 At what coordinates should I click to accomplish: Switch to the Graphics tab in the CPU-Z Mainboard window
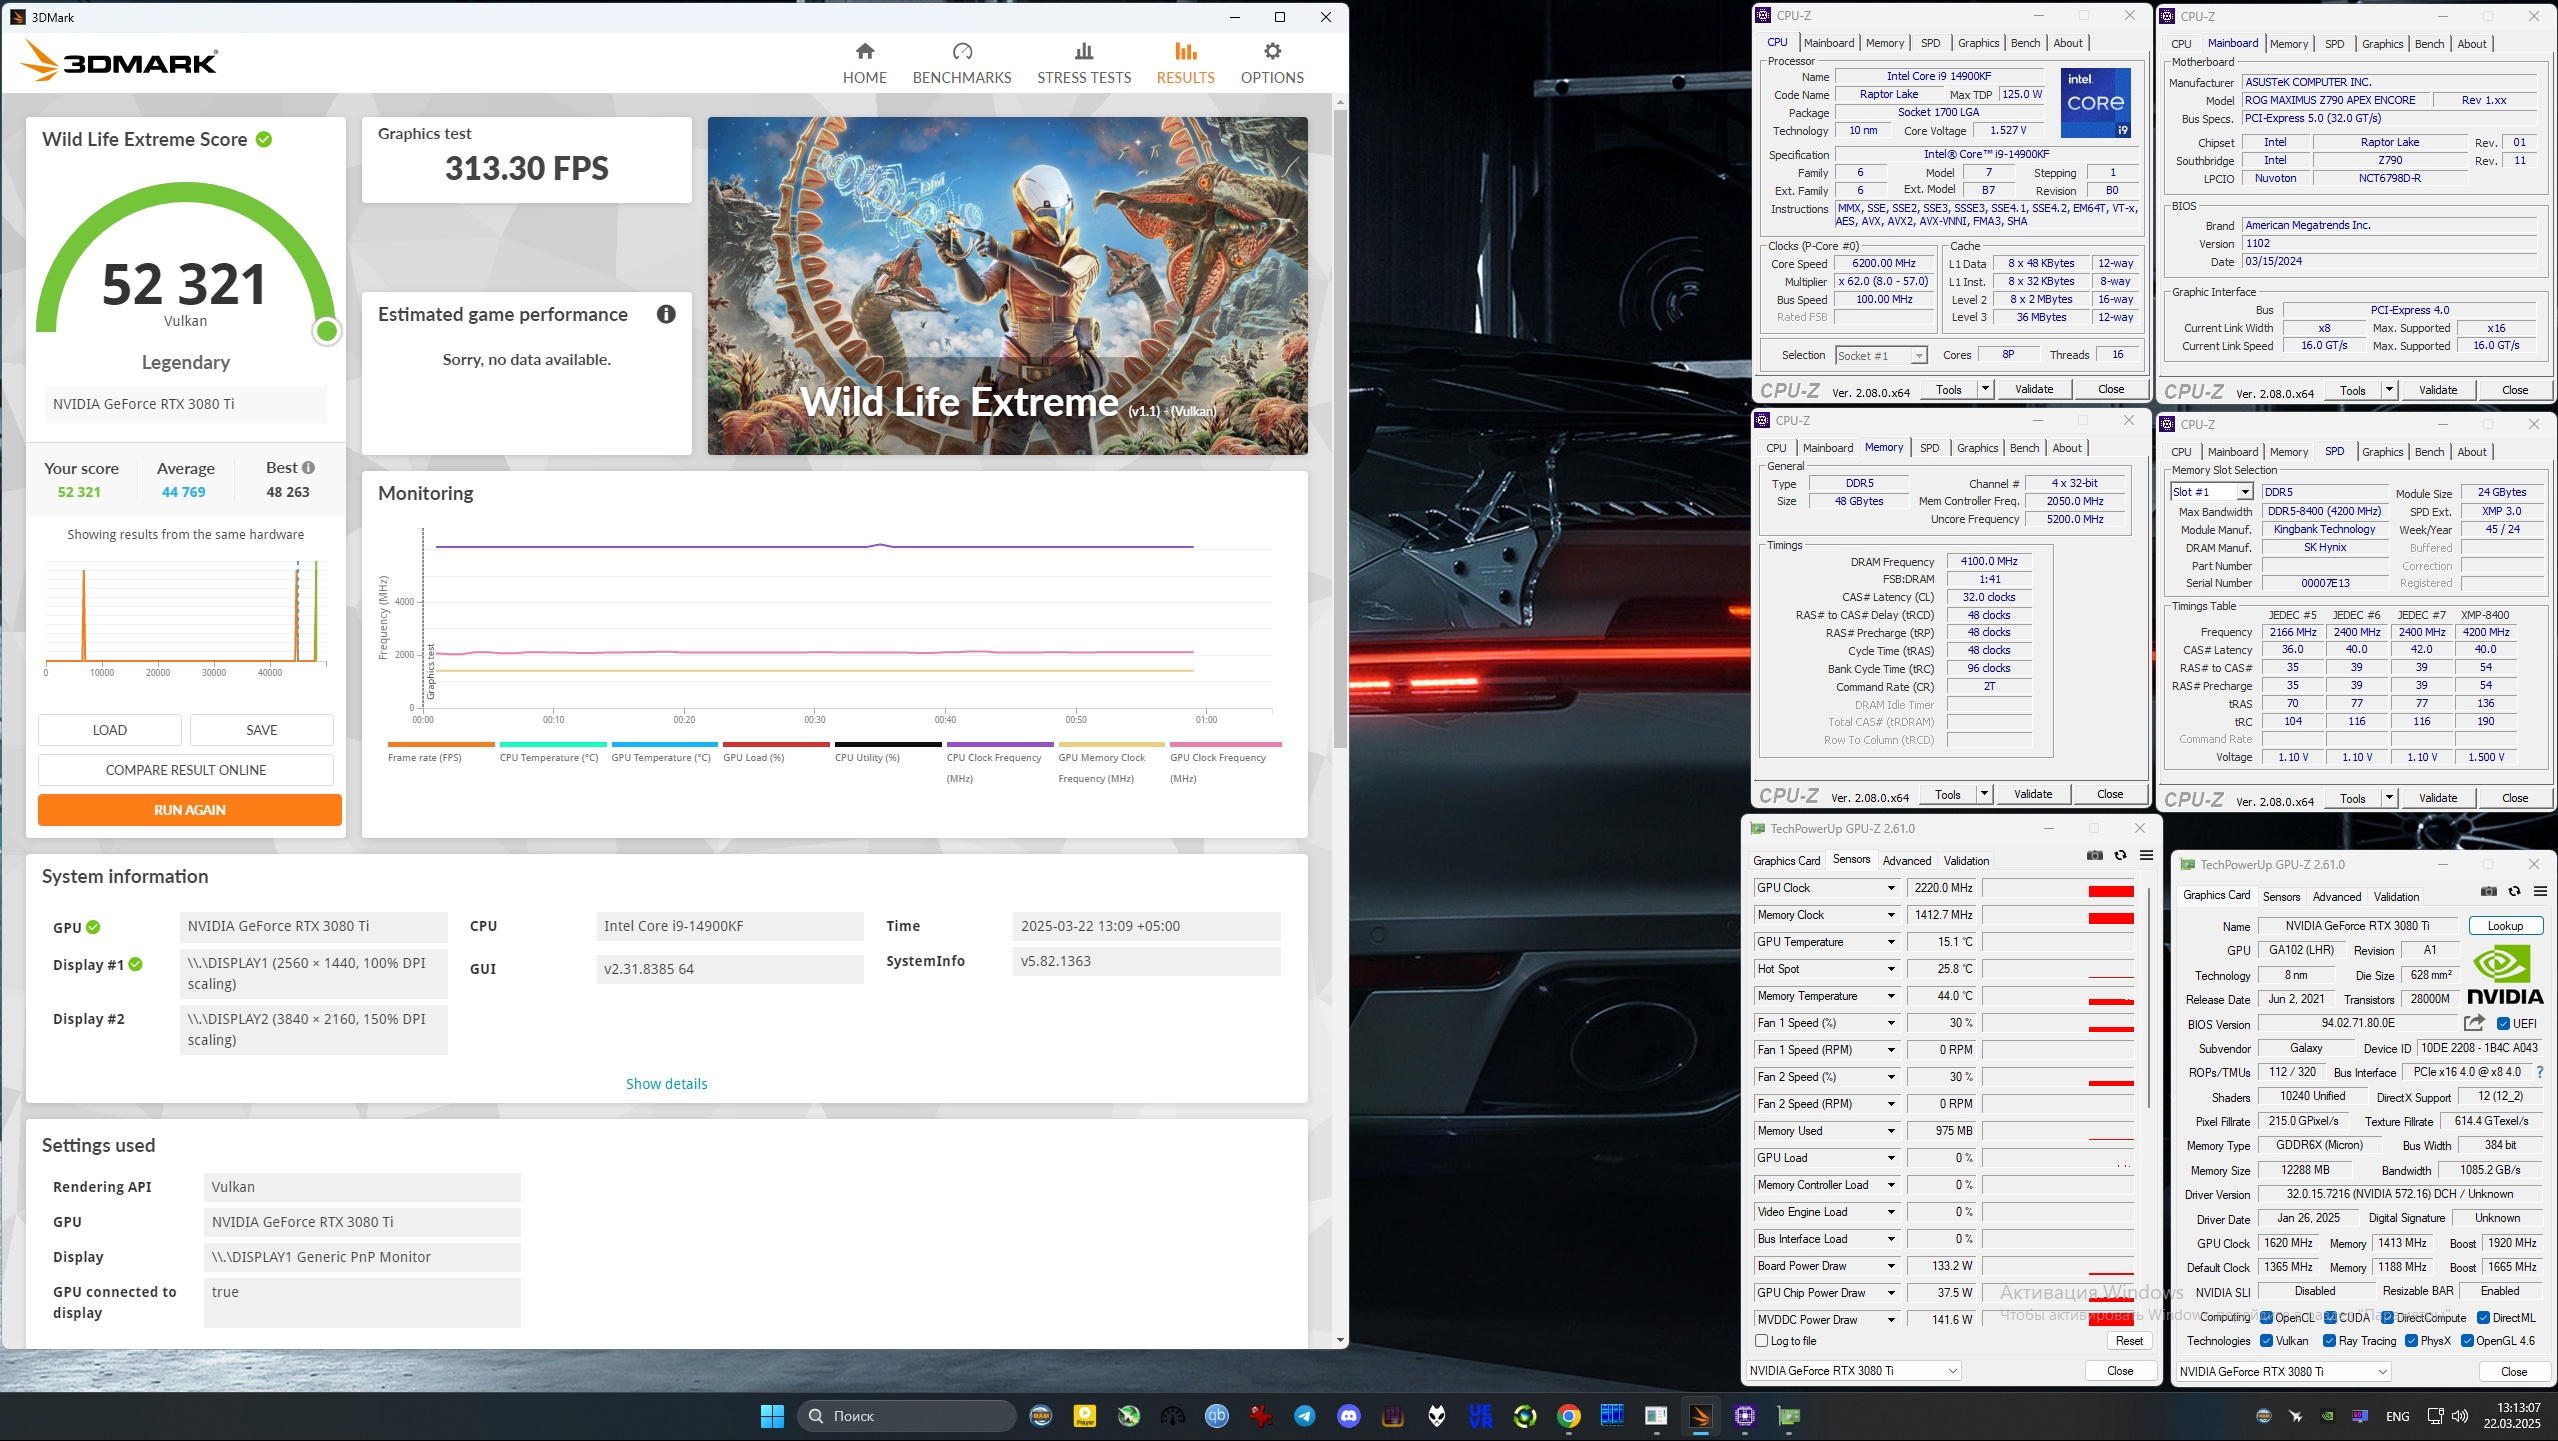point(2382,44)
